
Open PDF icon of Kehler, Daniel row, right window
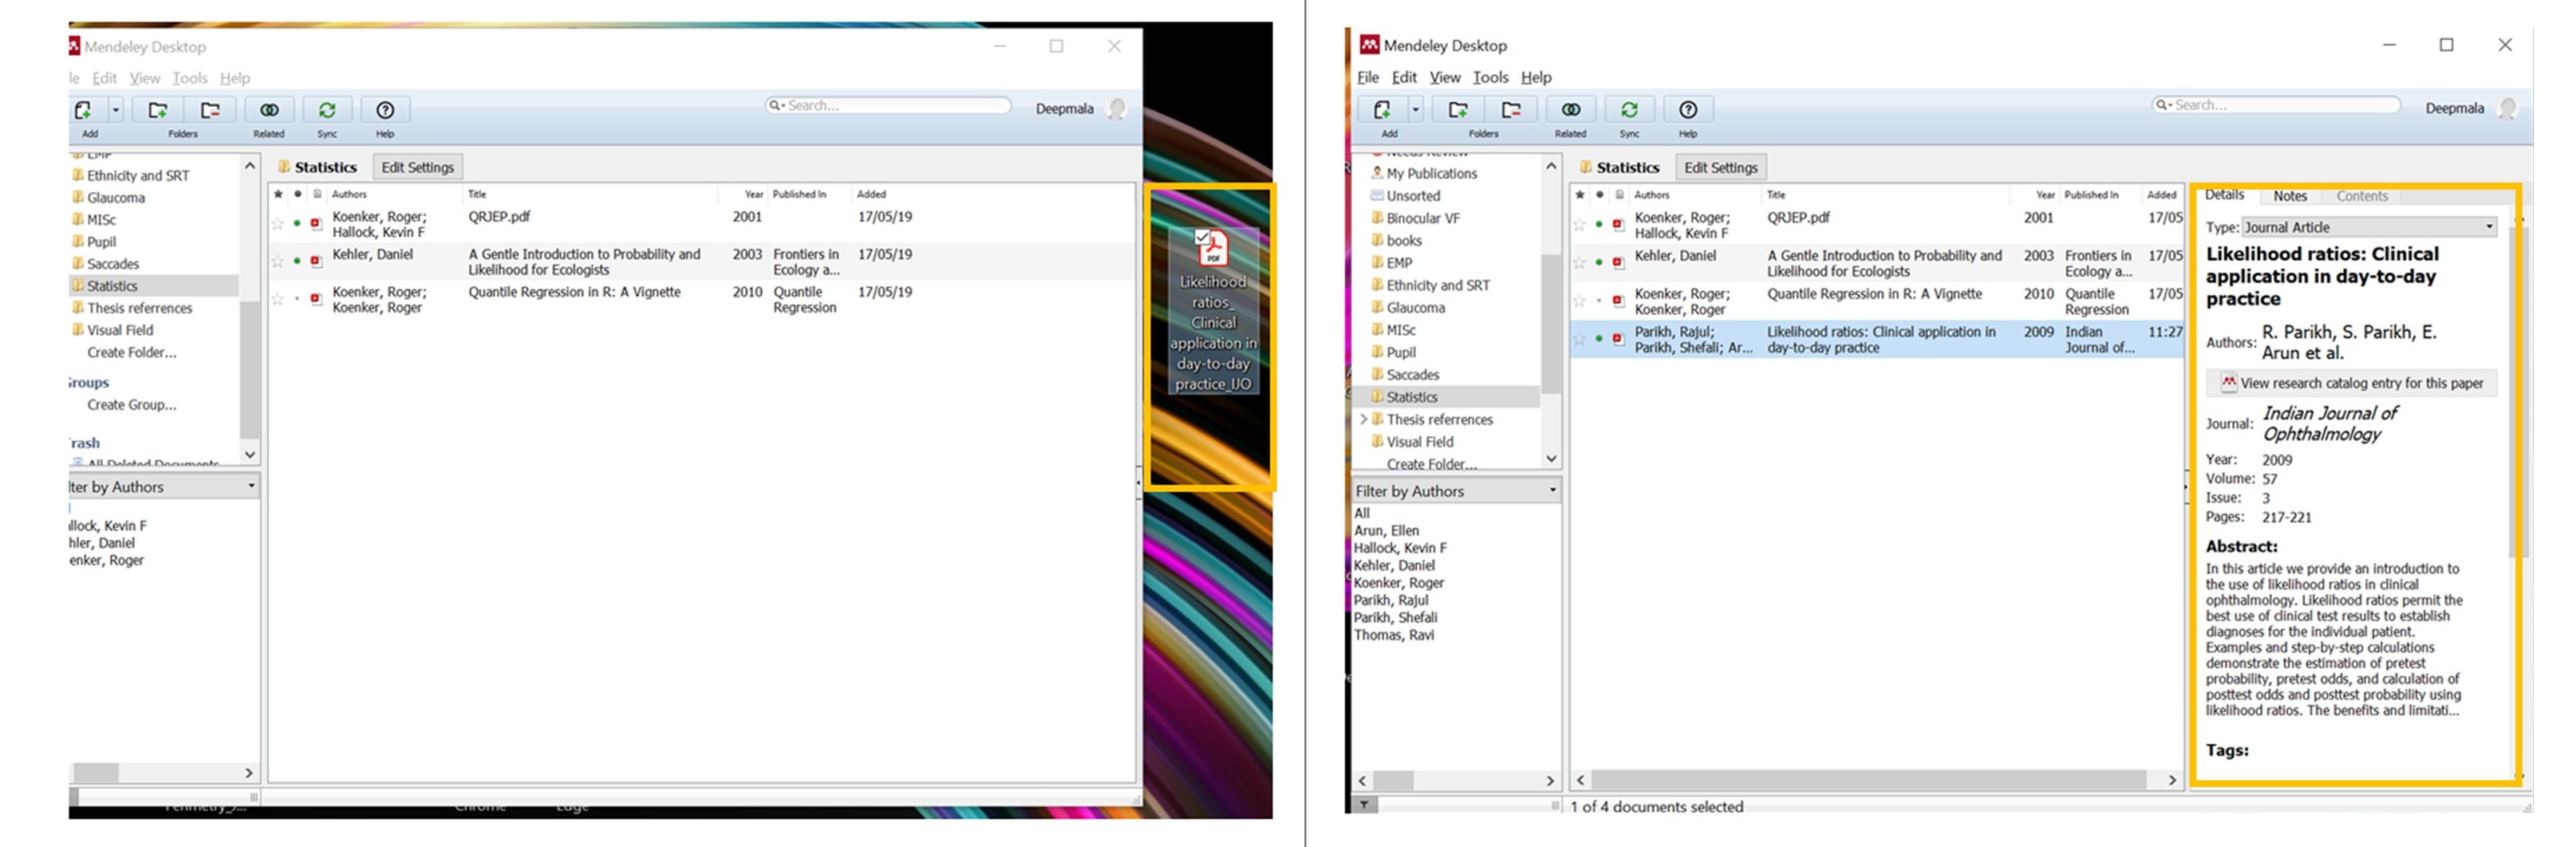[x=1618, y=262]
